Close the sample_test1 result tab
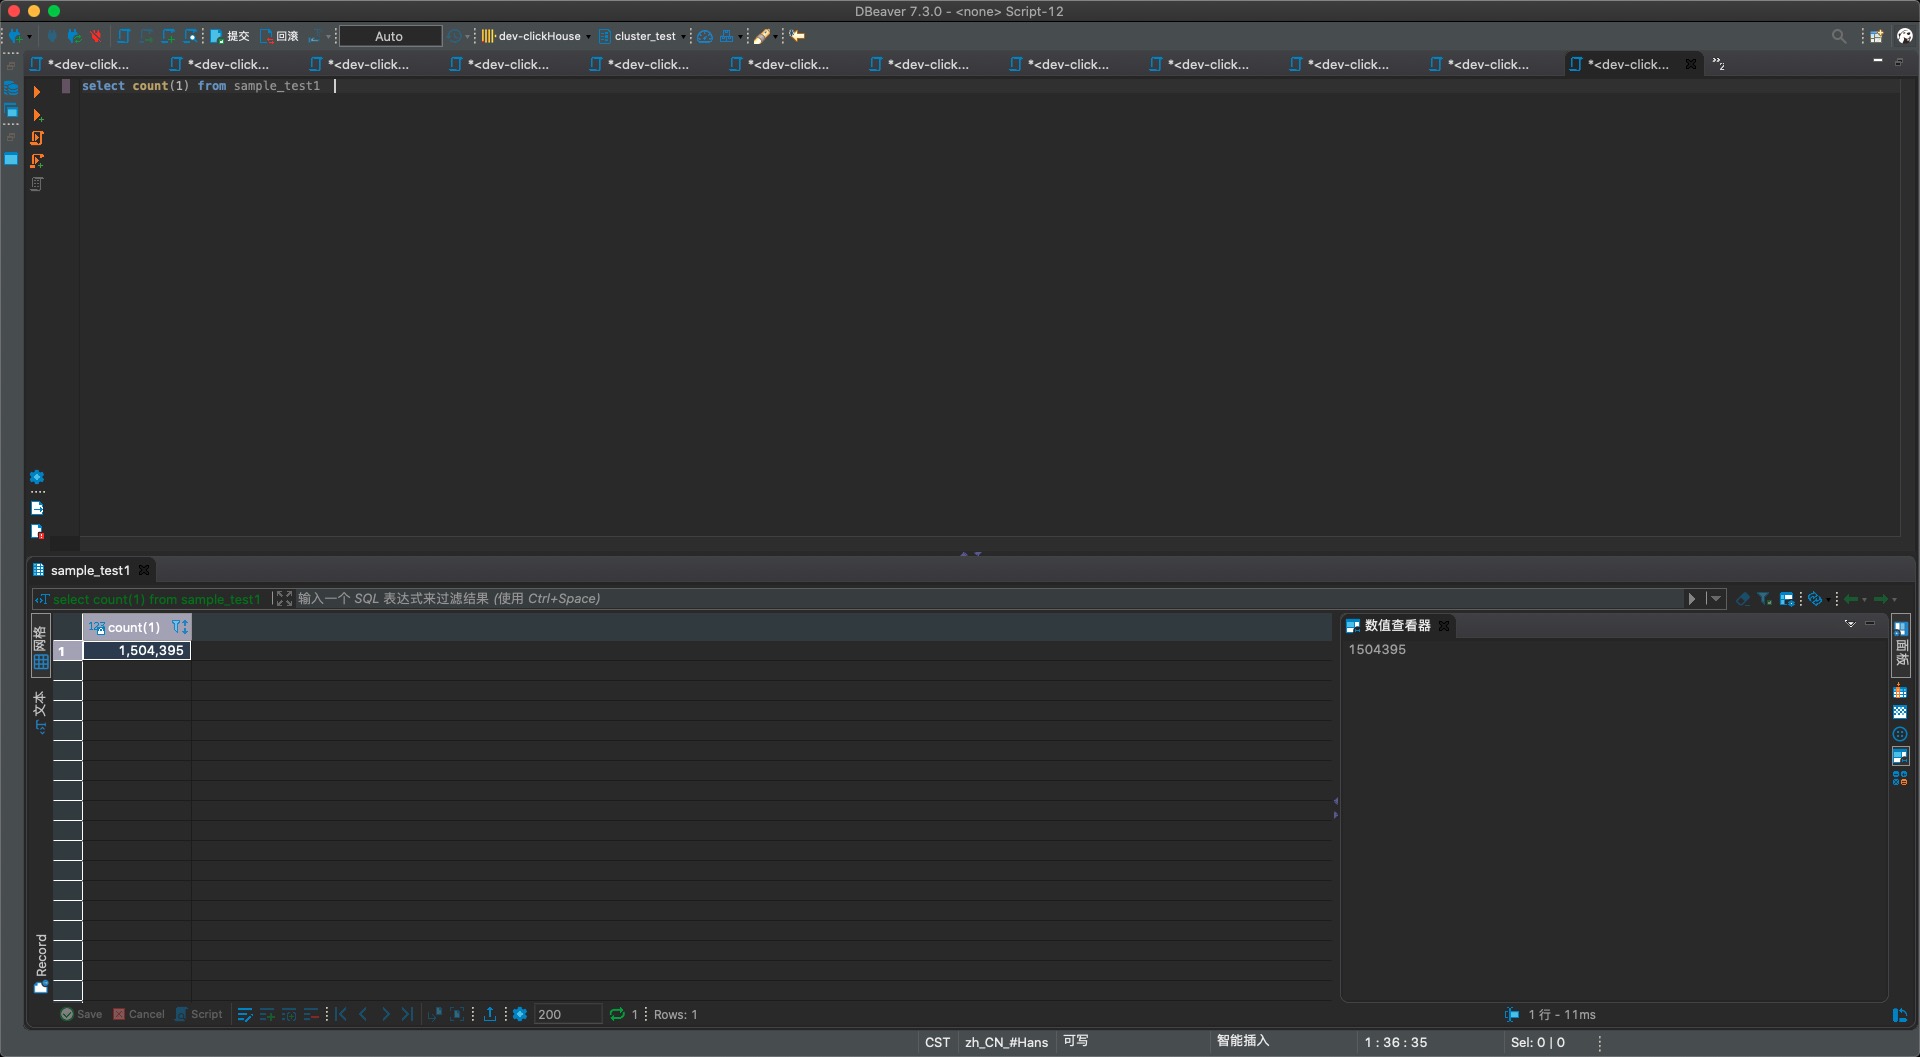 (144, 570)
